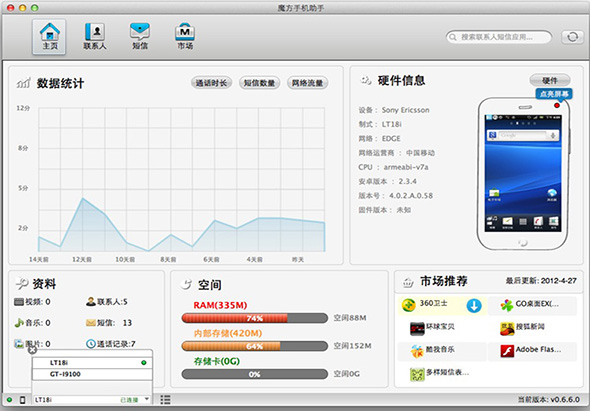Show 网络流量 network traffic statistics

tap(307, 83)
